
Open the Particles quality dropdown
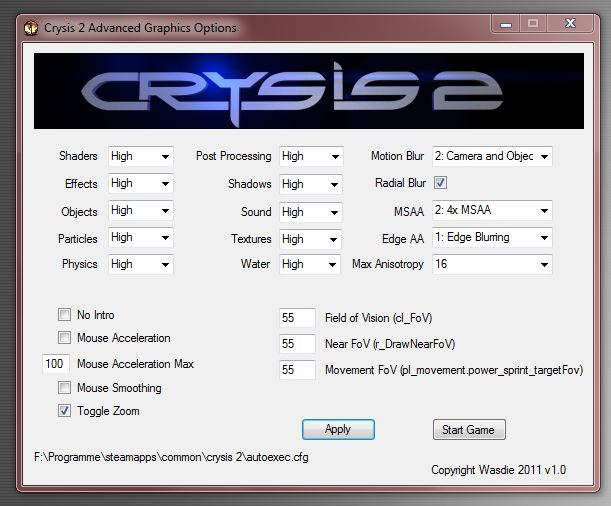point(140,238)
